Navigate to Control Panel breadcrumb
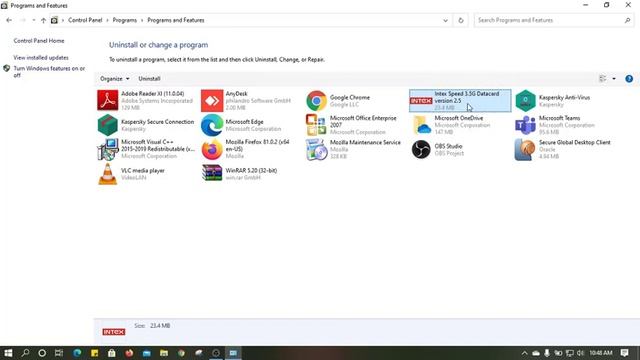 pyautogui.click(x=85, y=20)
